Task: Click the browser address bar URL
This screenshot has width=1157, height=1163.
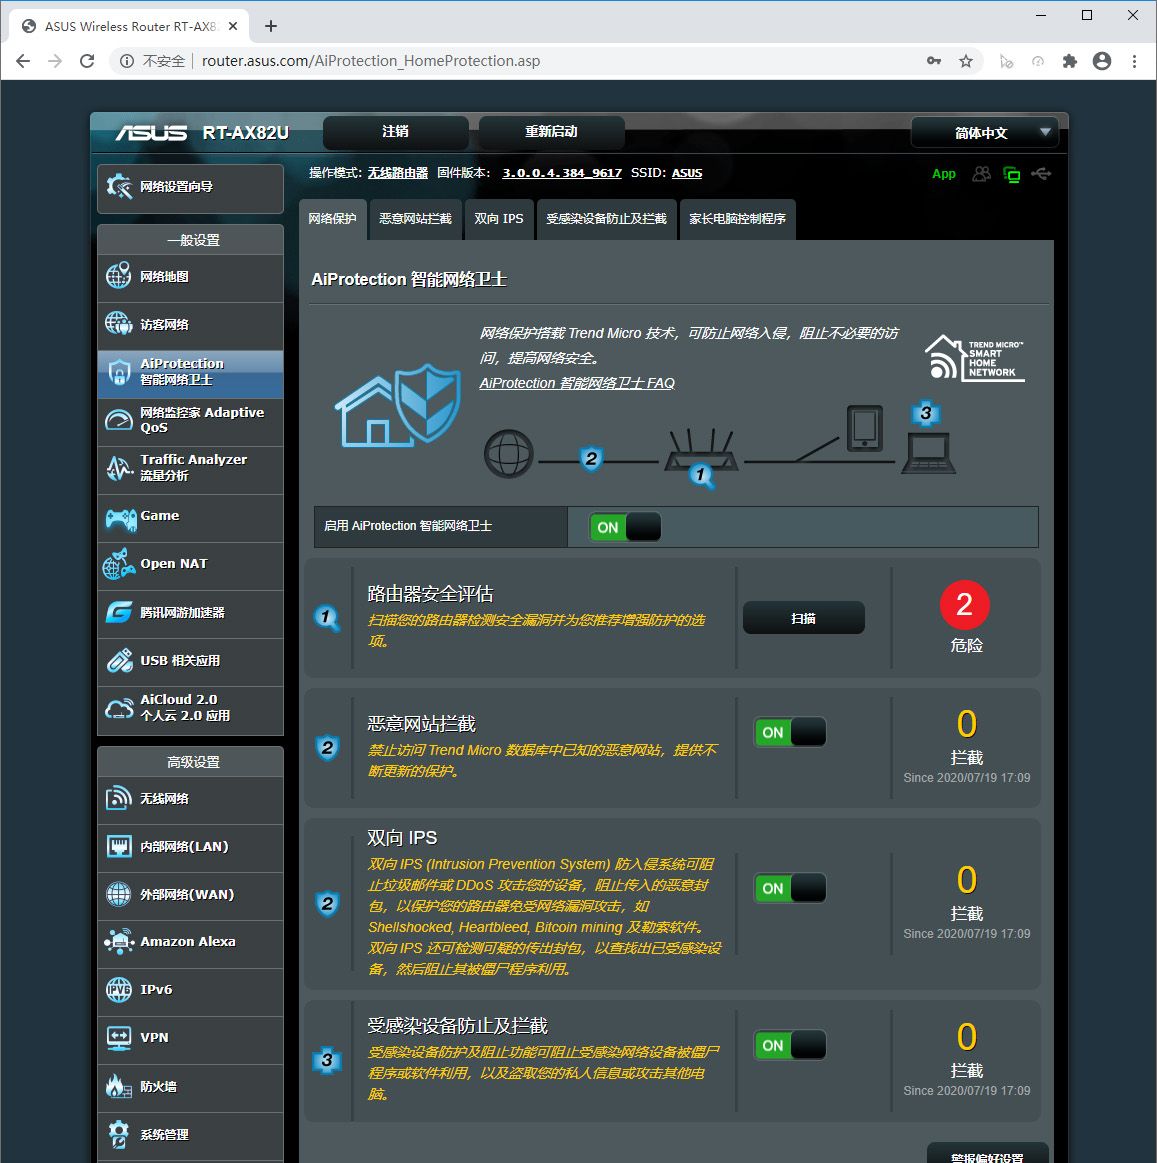Action: click(370, 60)
